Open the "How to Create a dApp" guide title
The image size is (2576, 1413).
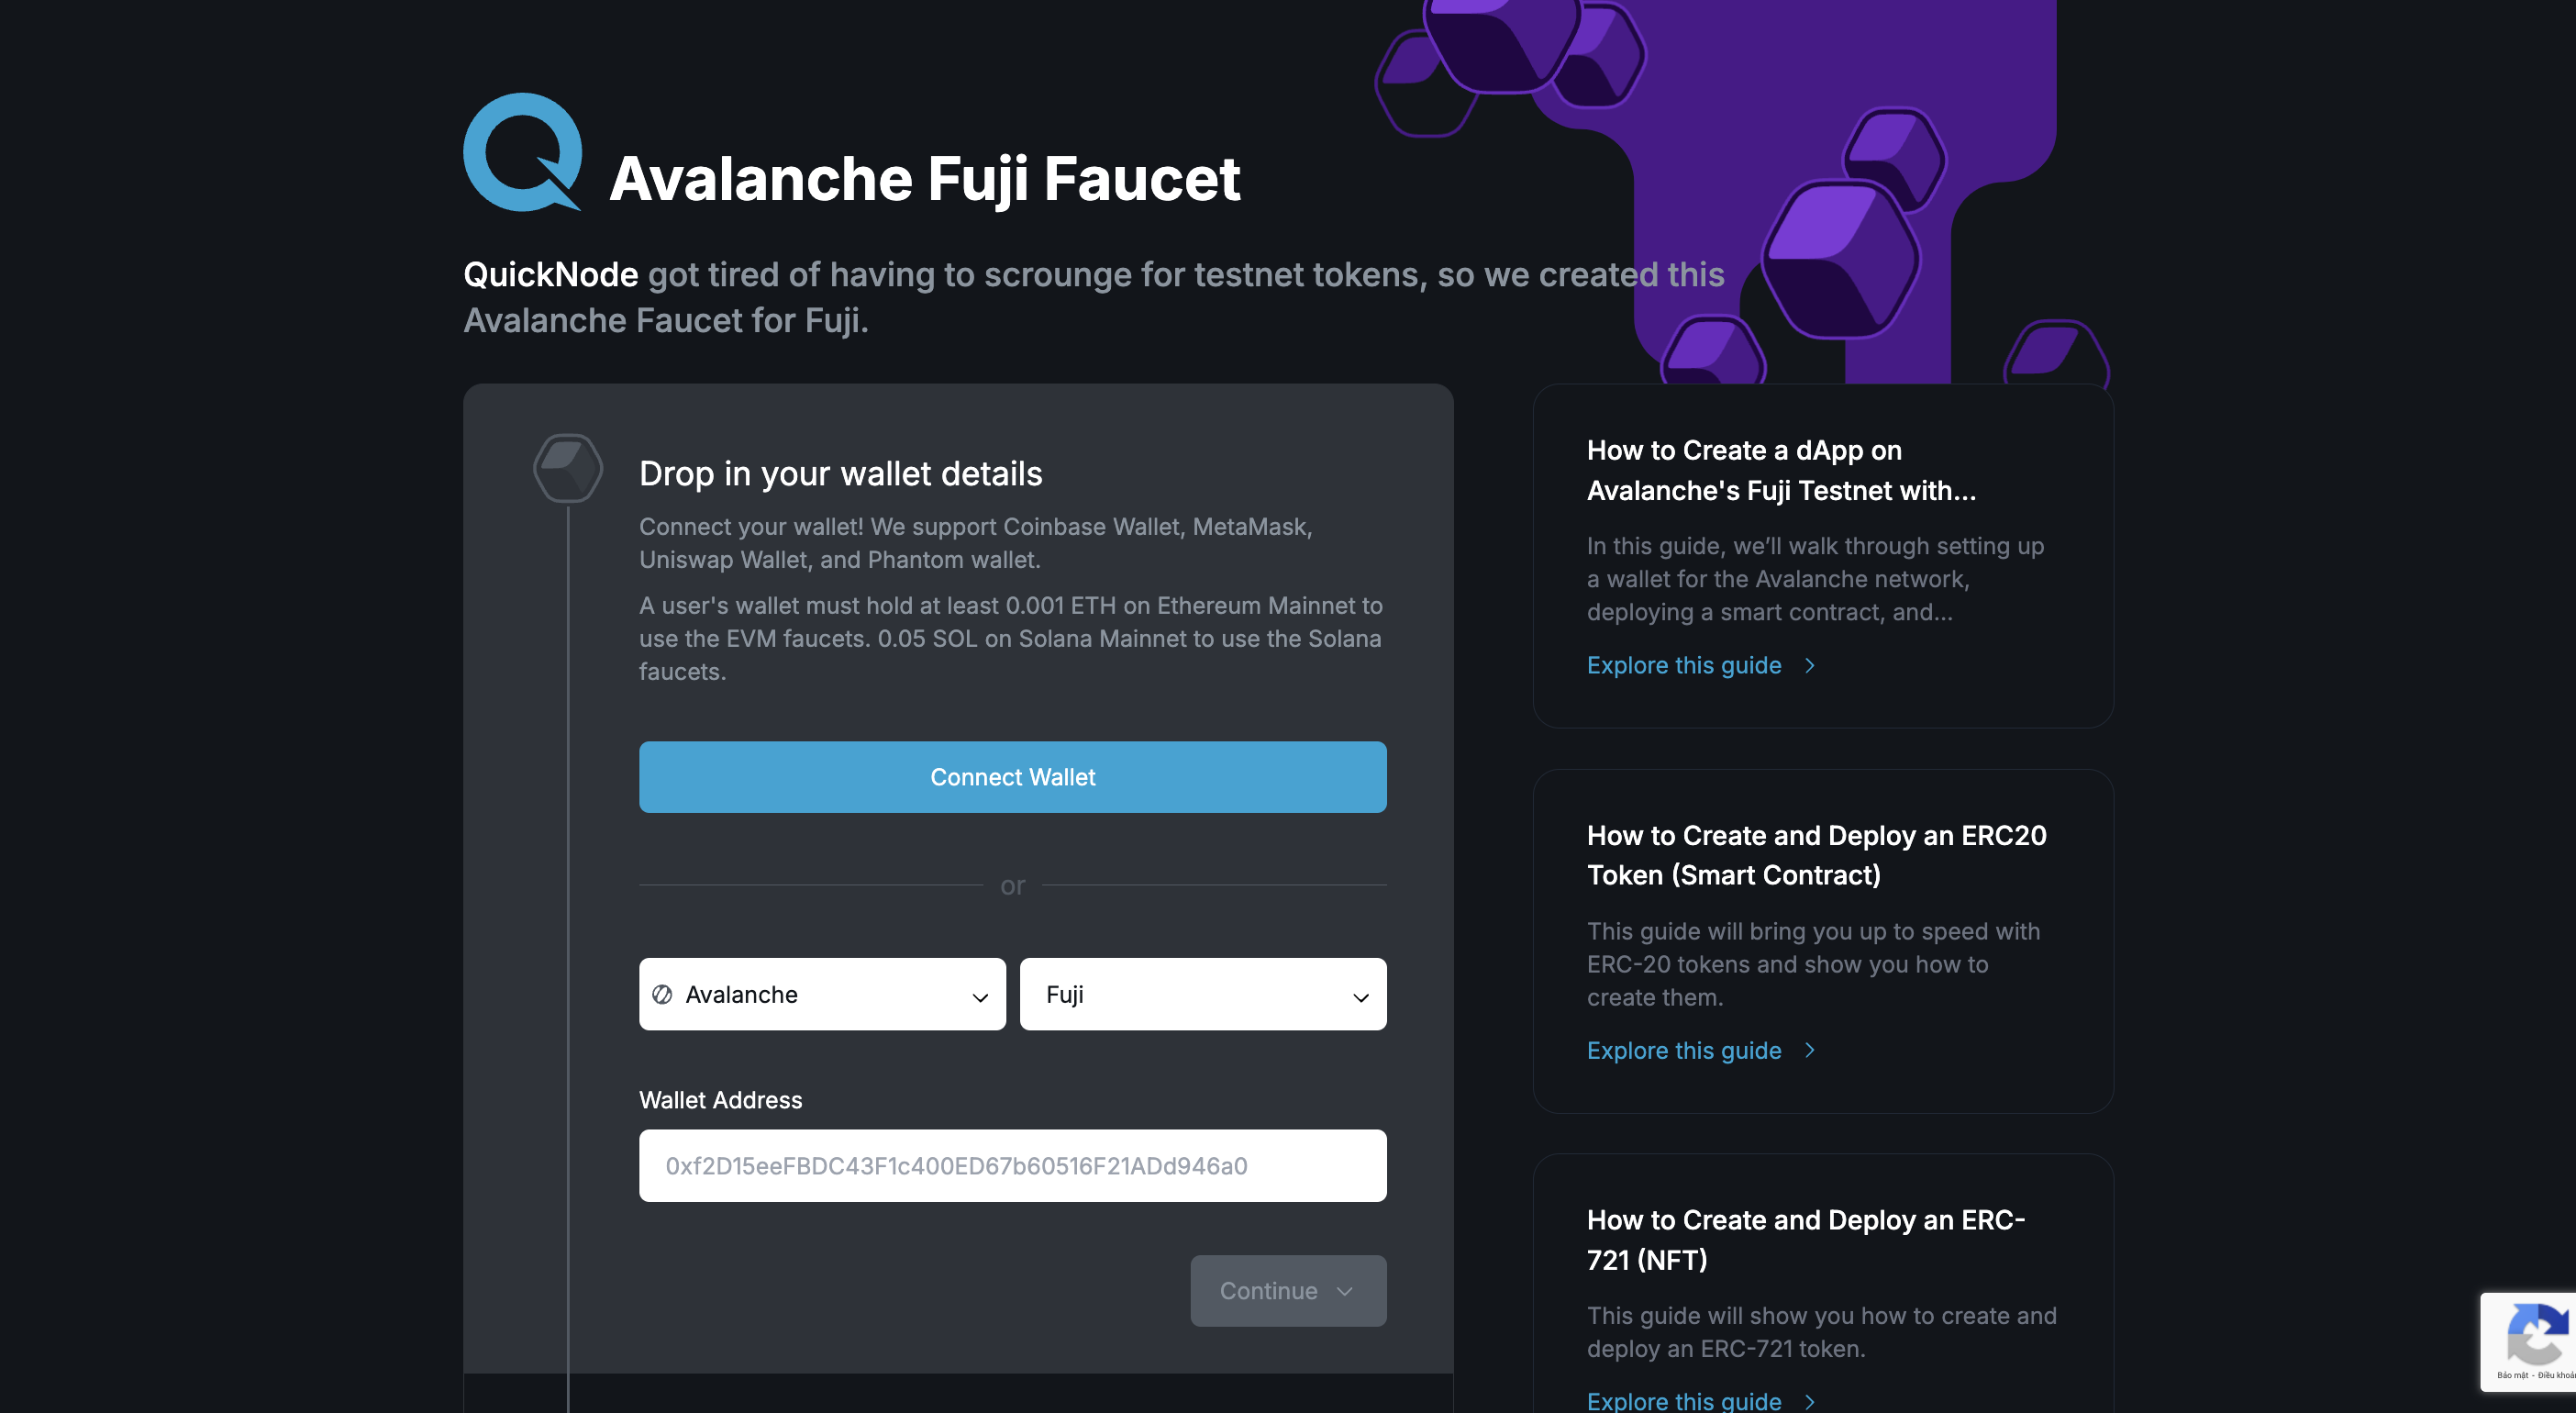pyautogui.click(x=1781, y=470)
